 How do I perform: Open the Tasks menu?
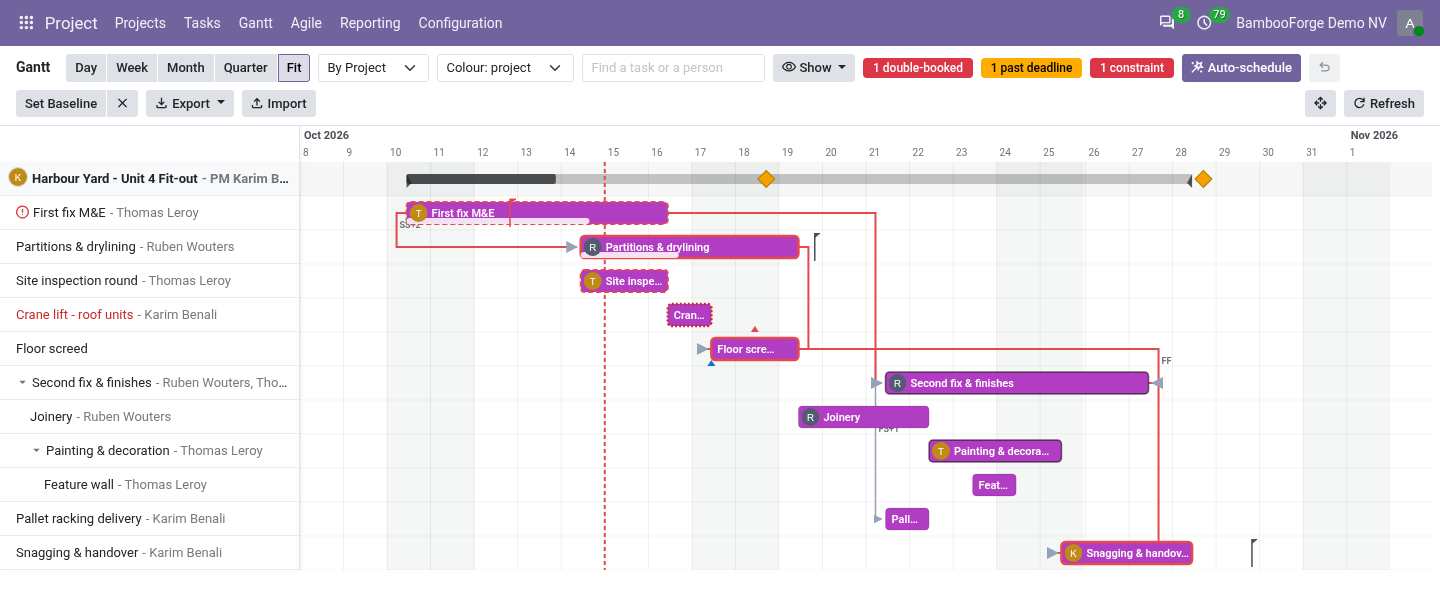coord(202,23)
